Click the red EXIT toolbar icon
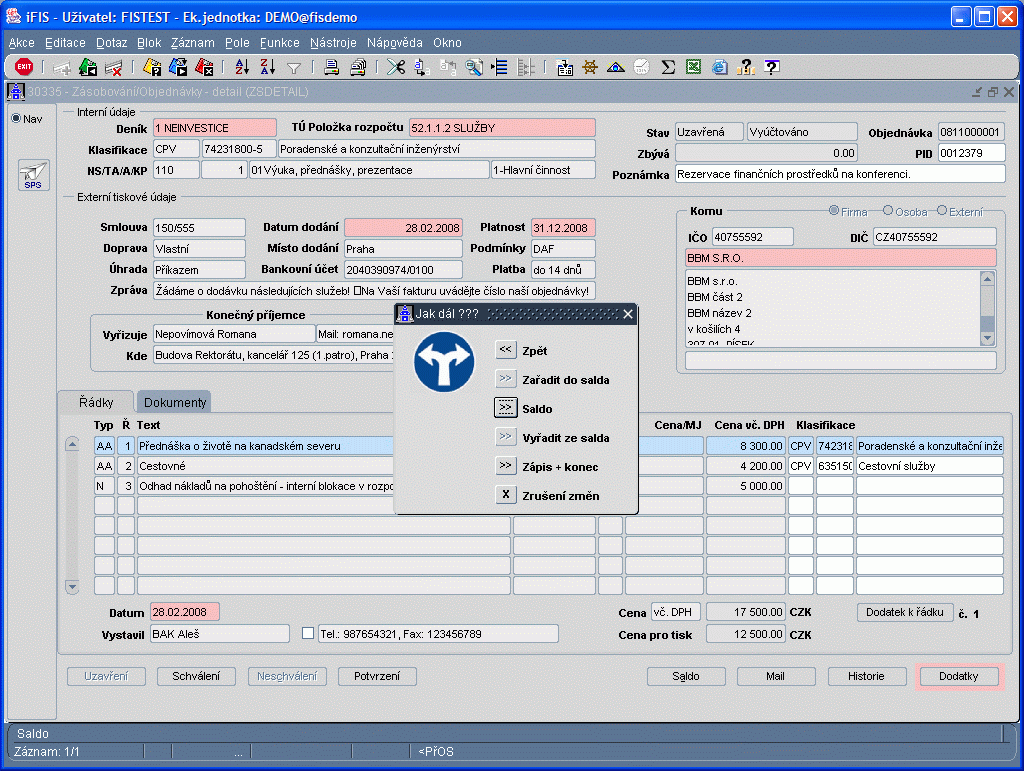This screenshot has width=1024, height=771. pyautogui.click(x=24, y=67)
